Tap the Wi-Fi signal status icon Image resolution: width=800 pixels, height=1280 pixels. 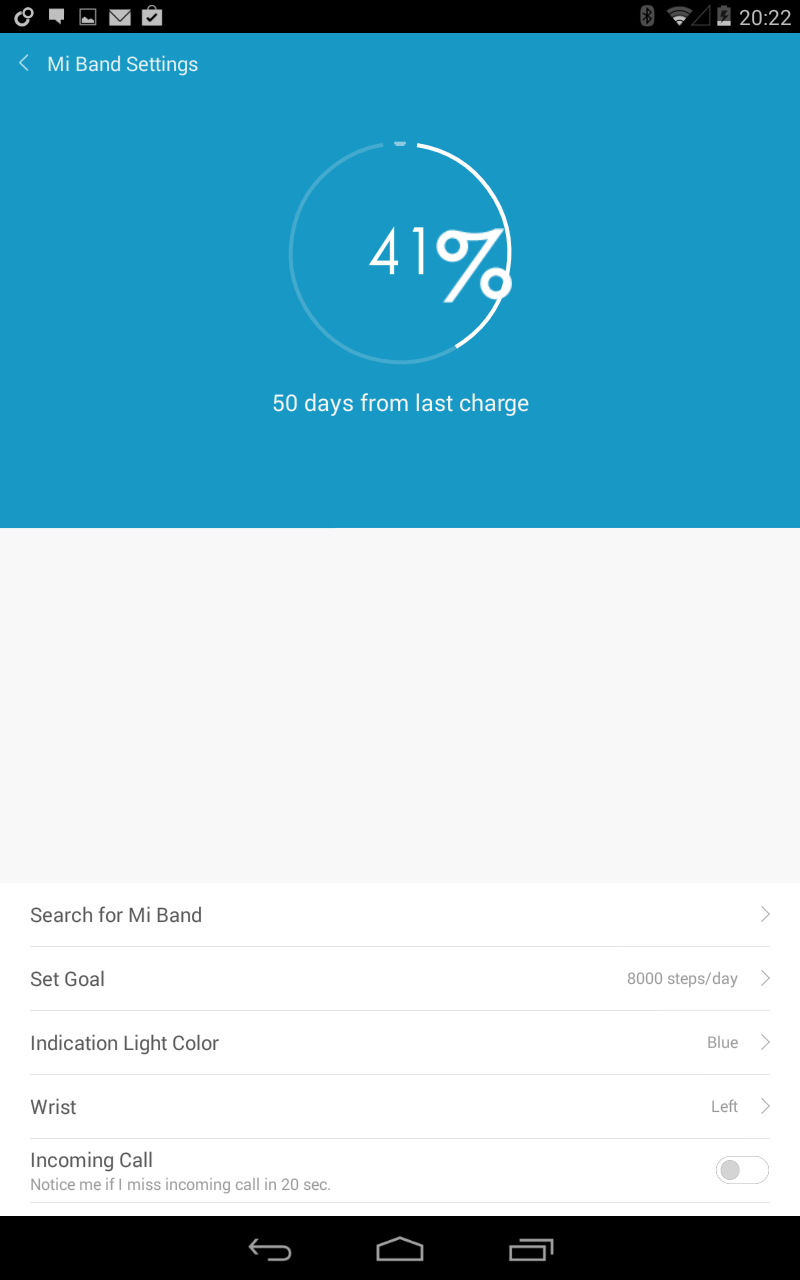click(680, 16)
